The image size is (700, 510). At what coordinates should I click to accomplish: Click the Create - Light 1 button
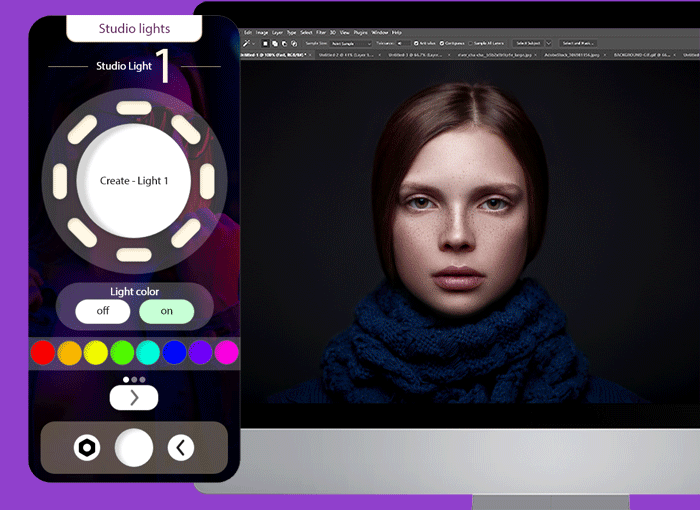coord(134,181)
